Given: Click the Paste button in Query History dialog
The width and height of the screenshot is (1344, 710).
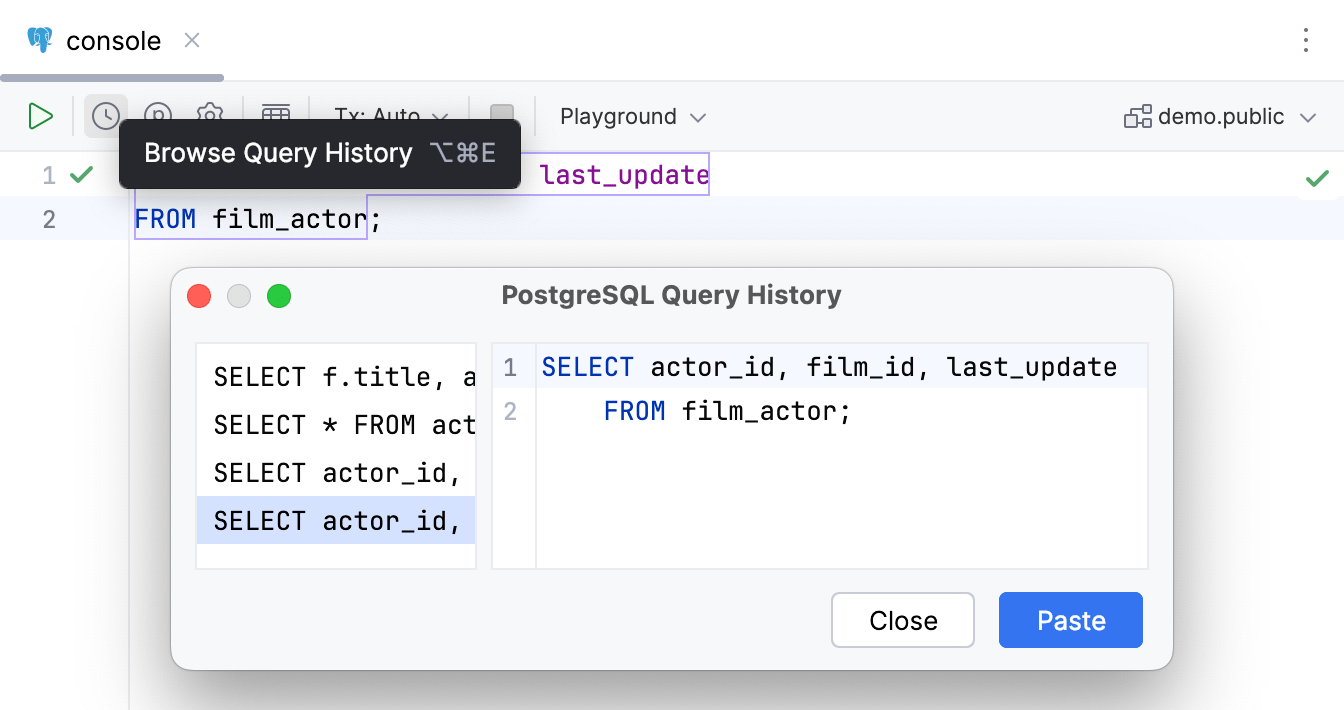Looking at the screenshot, I should pyautogui.click(x=1070, y=620).
